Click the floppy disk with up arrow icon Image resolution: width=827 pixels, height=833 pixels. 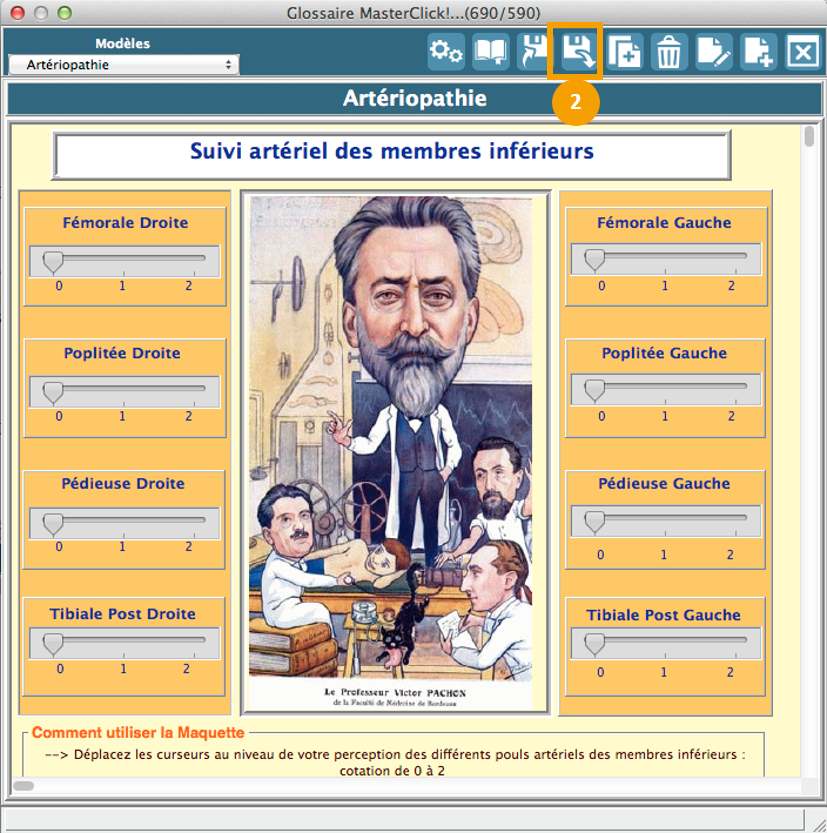[535, 52]
